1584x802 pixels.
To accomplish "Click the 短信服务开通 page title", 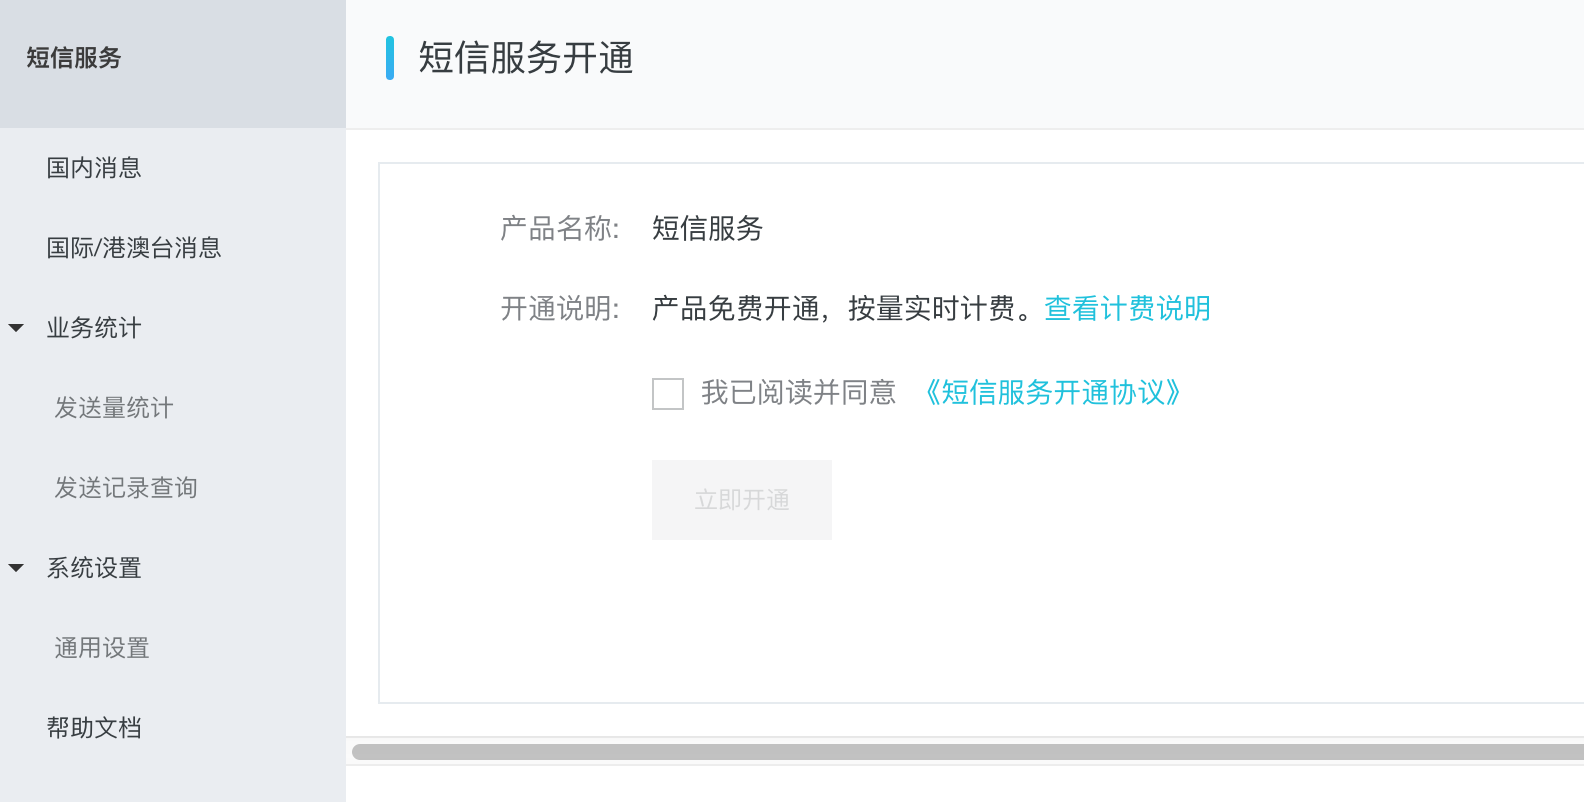I will [x=526, y=58].
